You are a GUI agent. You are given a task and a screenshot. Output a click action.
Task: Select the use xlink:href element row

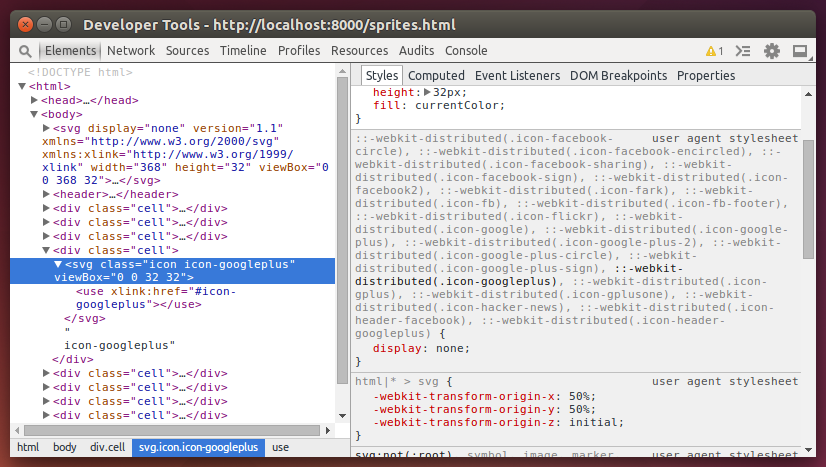155,297
